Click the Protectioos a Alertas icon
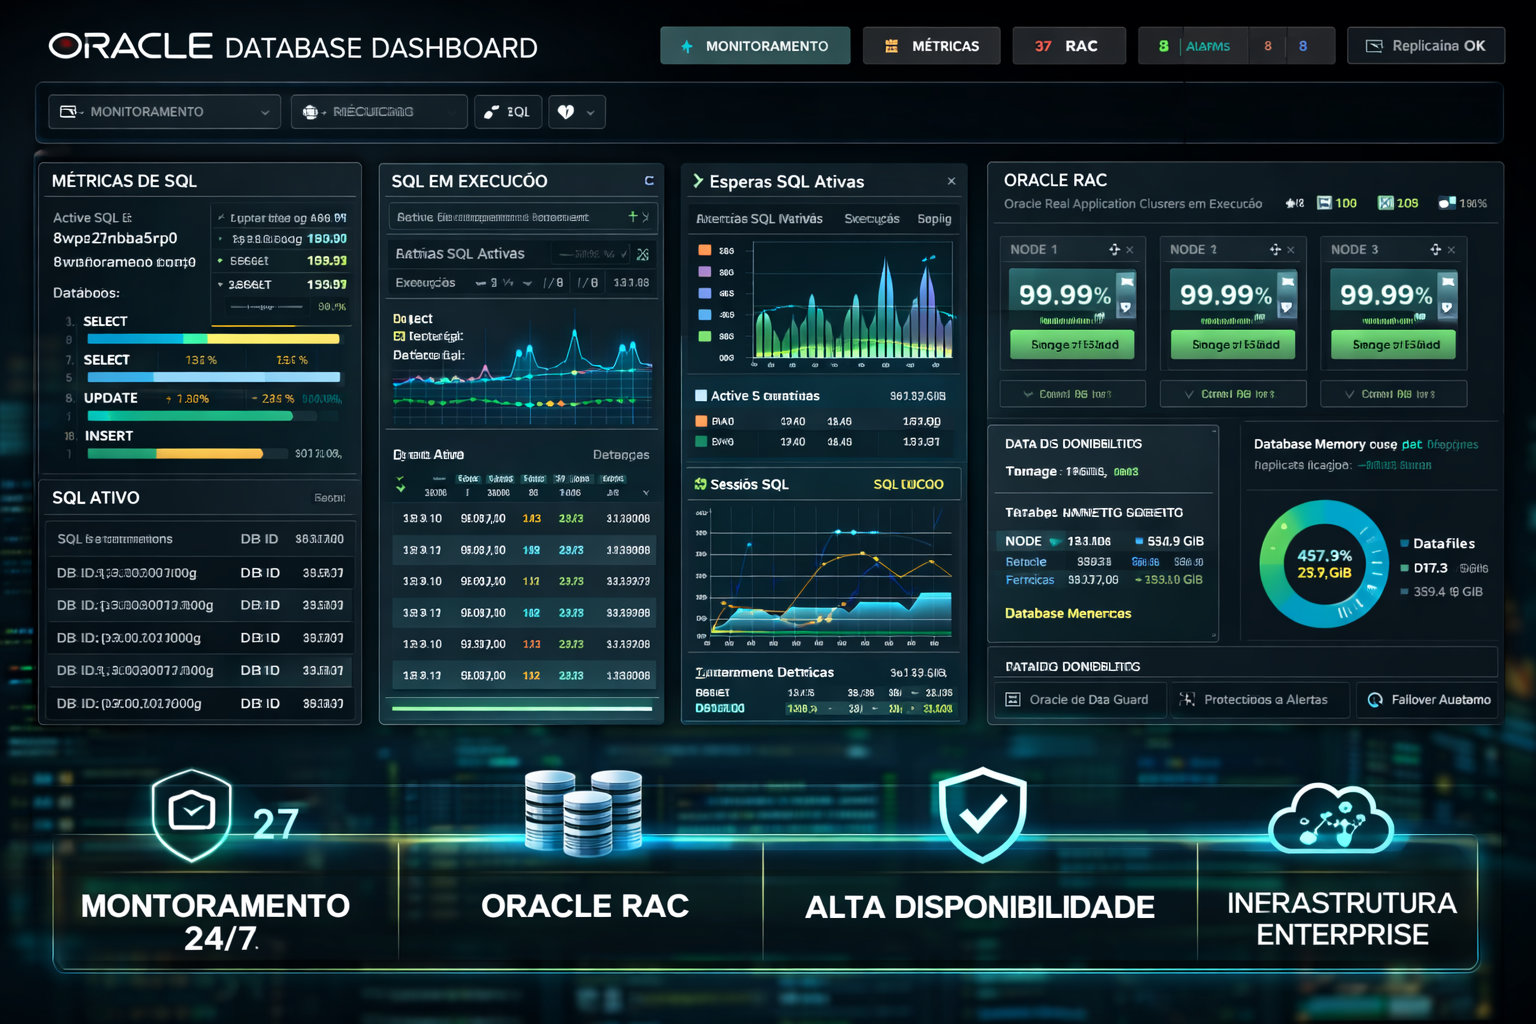 click(x=1187, y=700)
